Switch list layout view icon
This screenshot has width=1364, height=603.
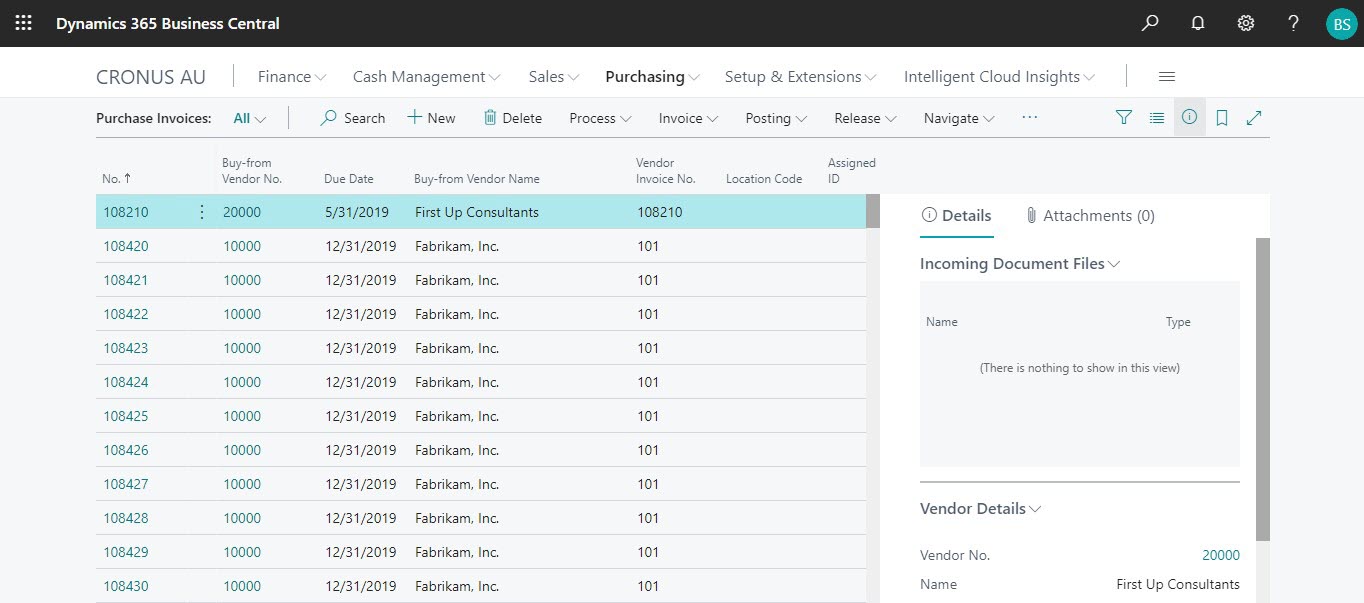(1157, 118)
